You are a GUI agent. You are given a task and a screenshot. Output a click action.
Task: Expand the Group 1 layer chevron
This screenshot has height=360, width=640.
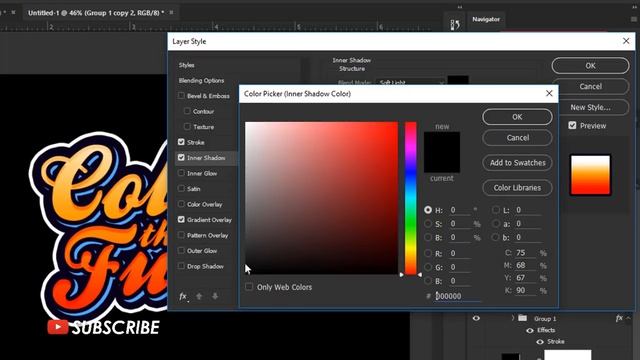513,318
